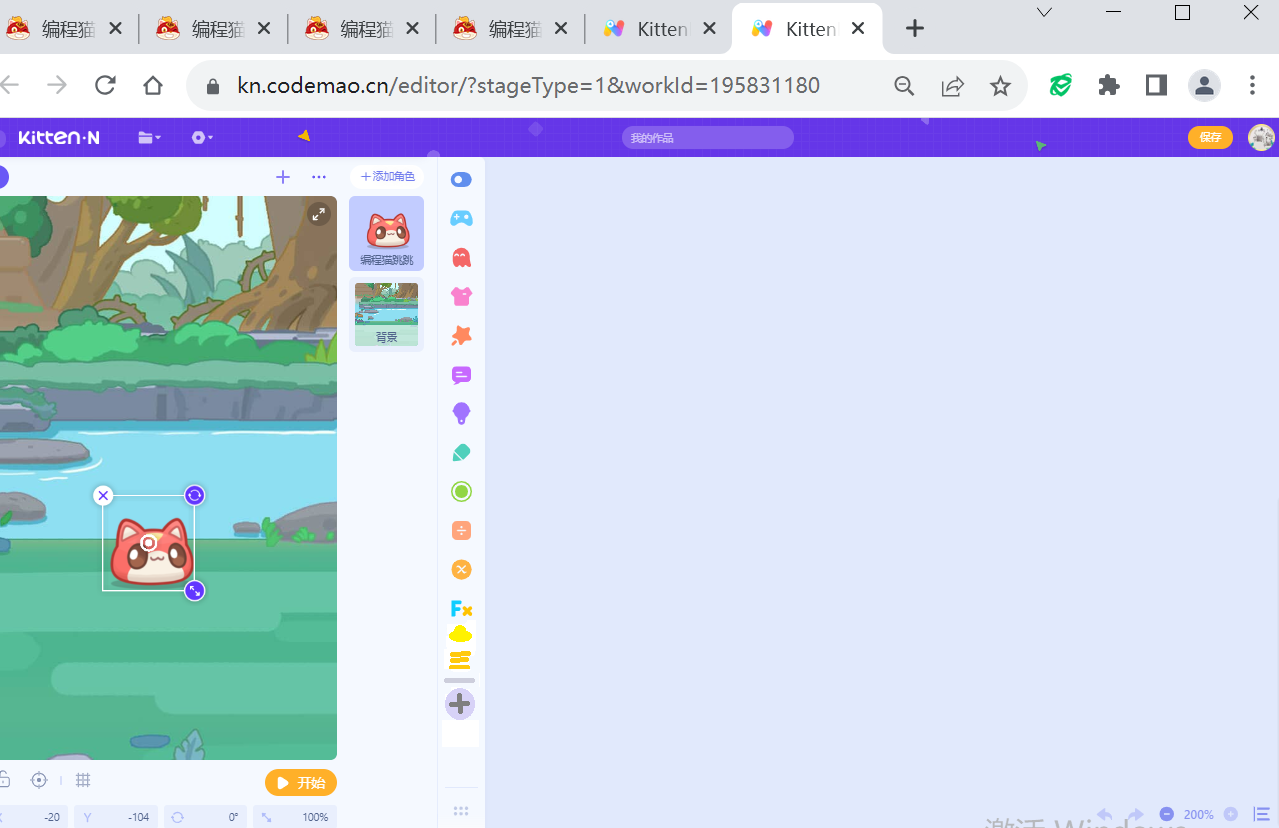Open the browser extensions puzzle icon
Screen dimensions: 1279x828
point(1109,85)
